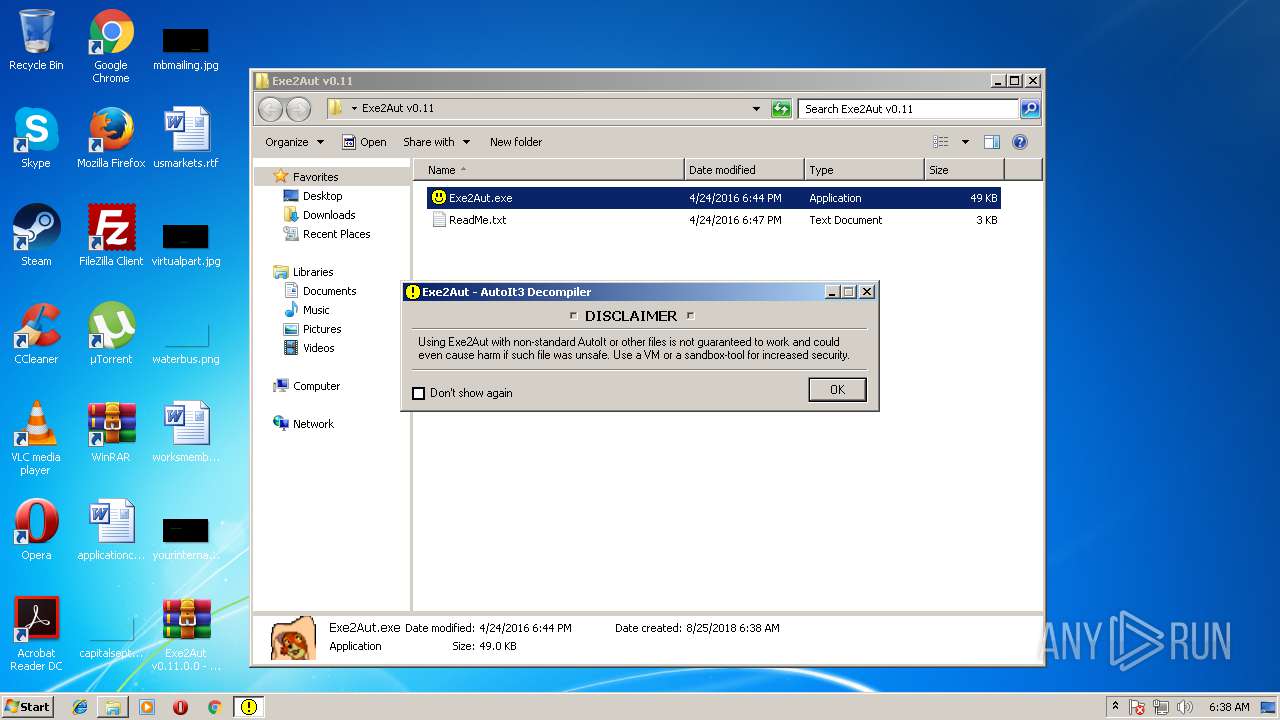Open Opera desktop shortcut

(x=36, y=530)
